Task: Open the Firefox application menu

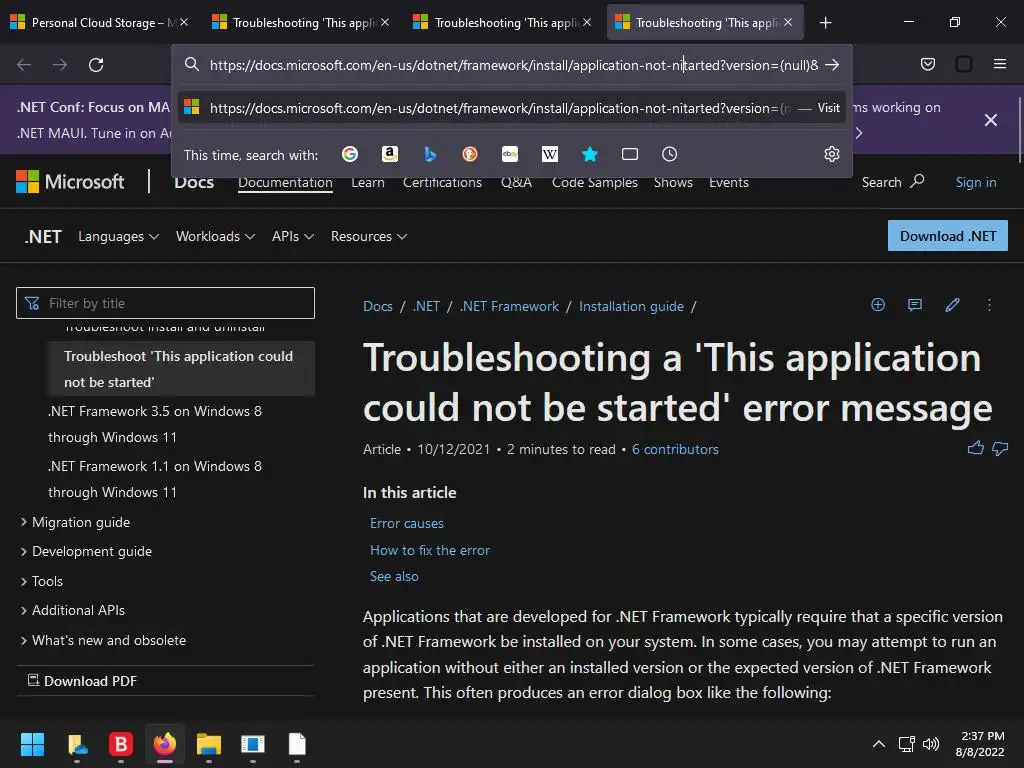Action: 1000,64
